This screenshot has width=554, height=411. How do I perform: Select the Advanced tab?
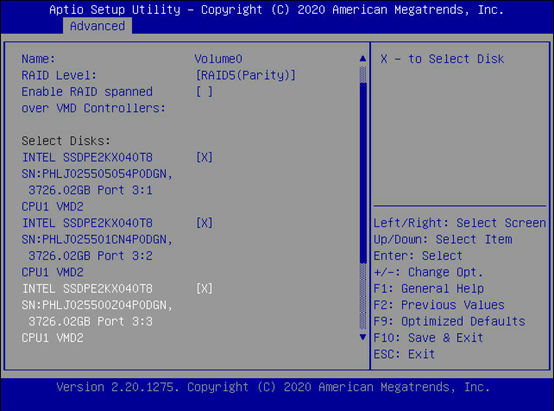click(98, 26)
